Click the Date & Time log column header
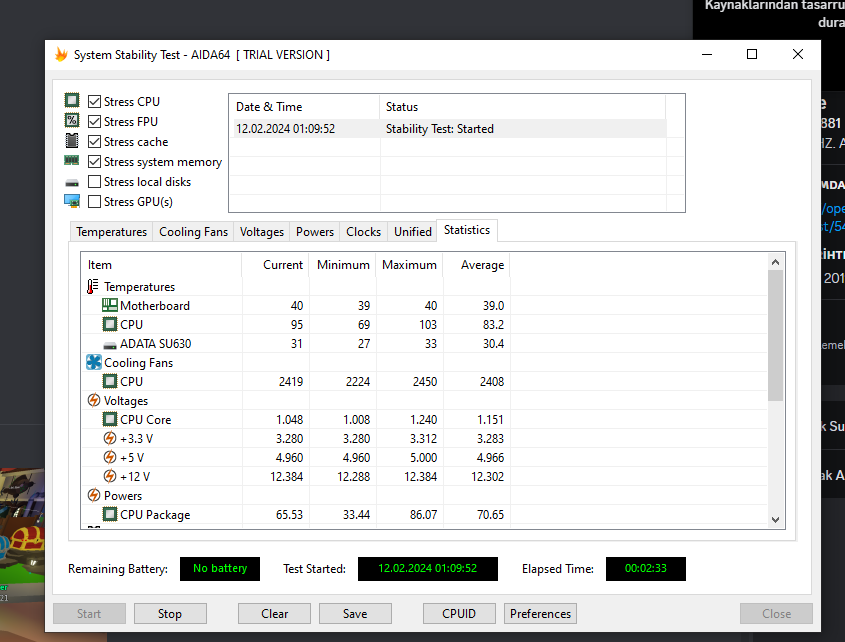This screenshot has width=845, height=642. 305,107
